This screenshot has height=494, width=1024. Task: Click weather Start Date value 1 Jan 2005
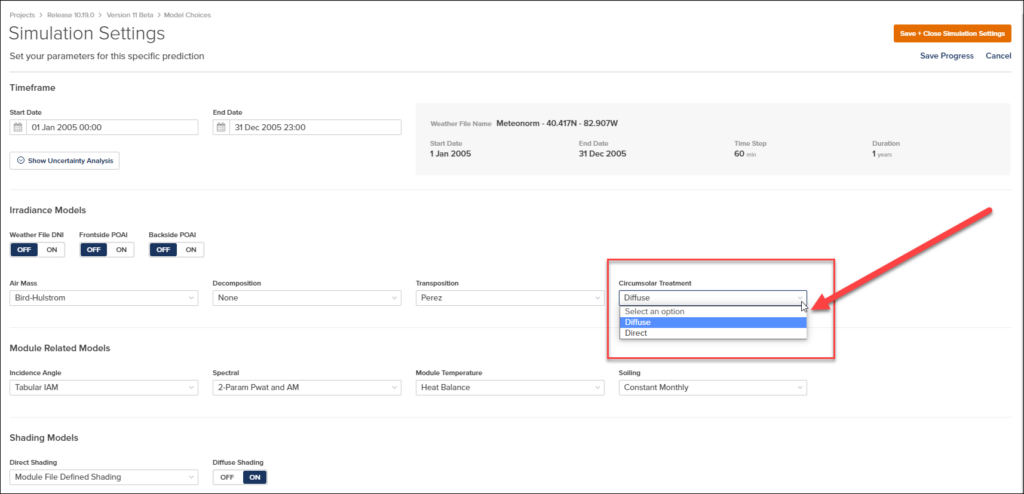(451, 154)
